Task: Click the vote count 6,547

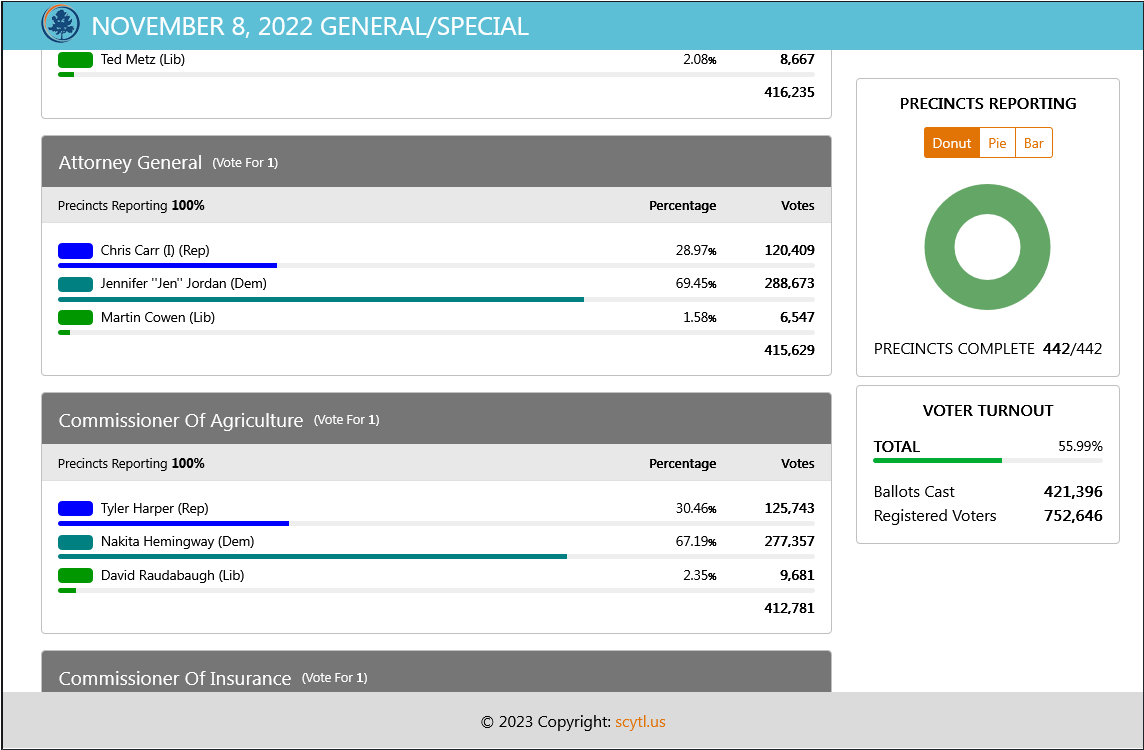Action: (x=797, y=317)
